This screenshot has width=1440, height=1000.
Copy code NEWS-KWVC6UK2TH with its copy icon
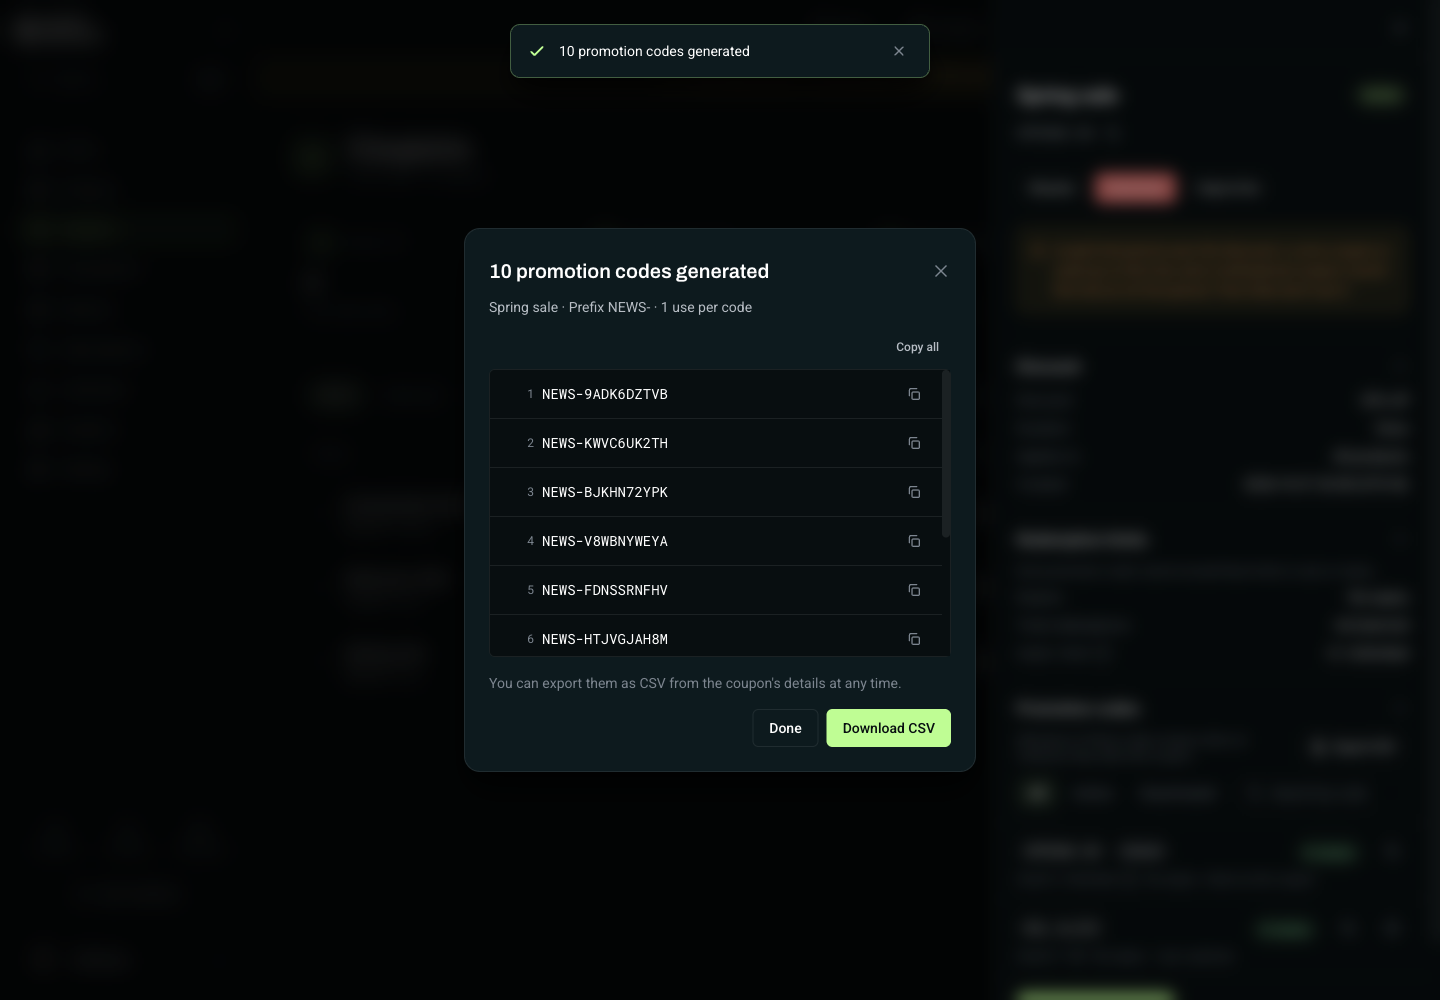pyautogui.click(x=914, y=443)
